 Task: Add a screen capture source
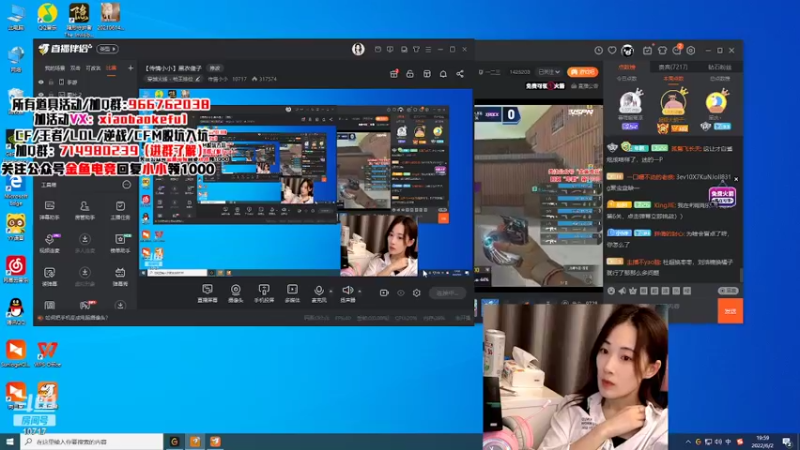pyautogui.click(x=207, y=293)
